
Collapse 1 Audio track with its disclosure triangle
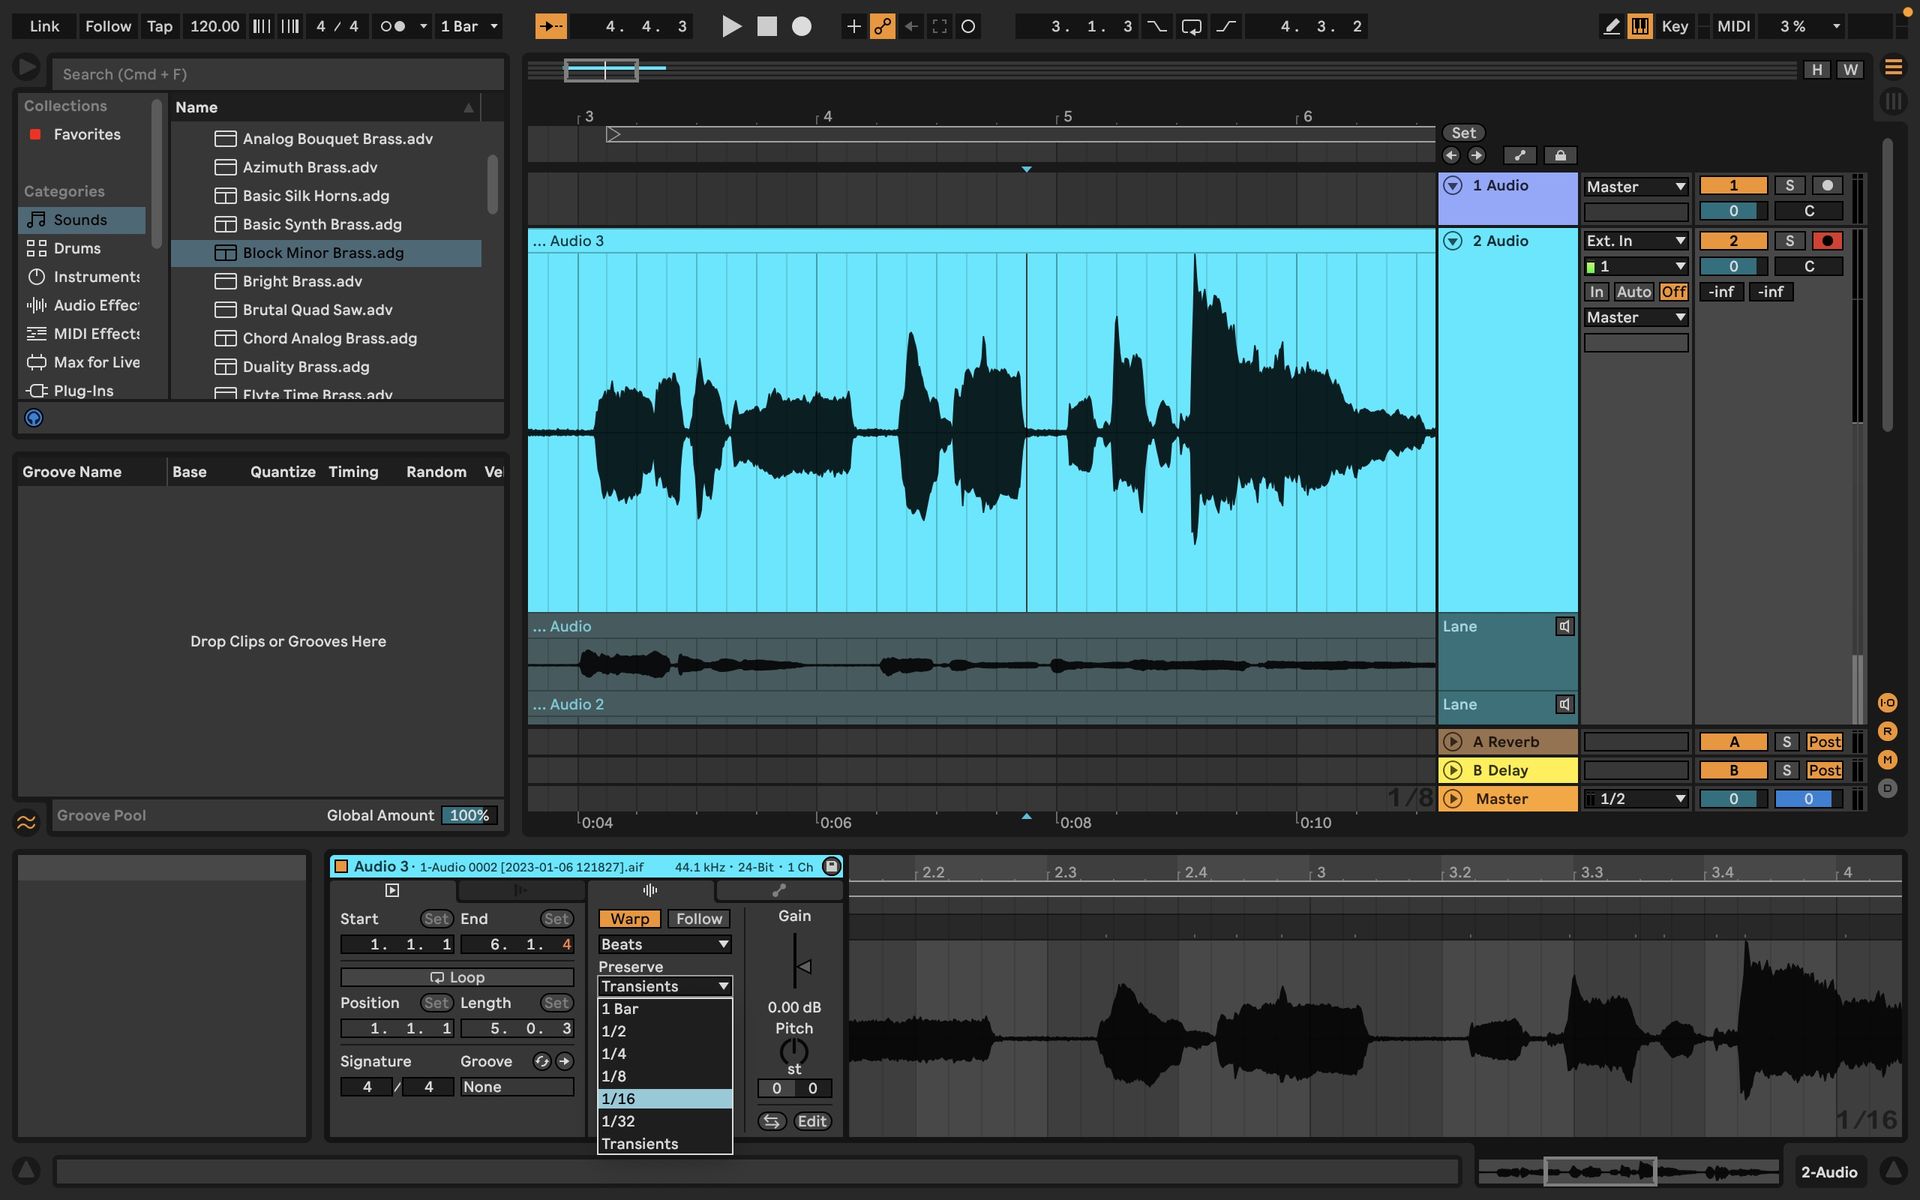(1453, 185)
